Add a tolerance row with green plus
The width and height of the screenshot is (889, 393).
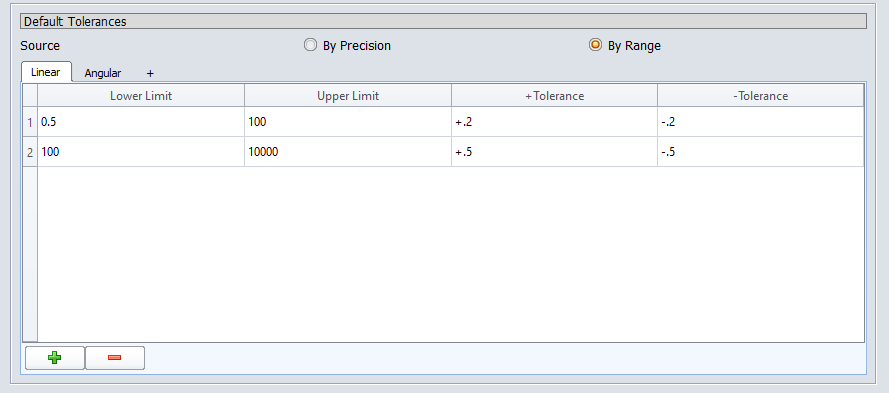[x=55, y=358]
